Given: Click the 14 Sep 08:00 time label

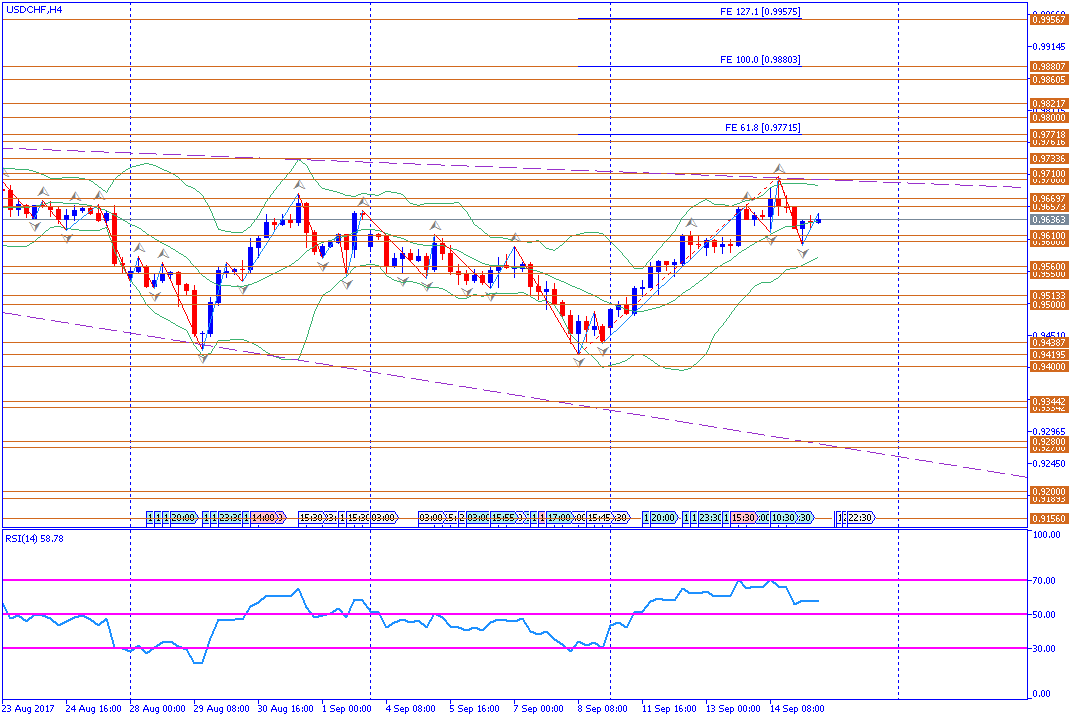Looking at the screenshot, I should [798, 708].
